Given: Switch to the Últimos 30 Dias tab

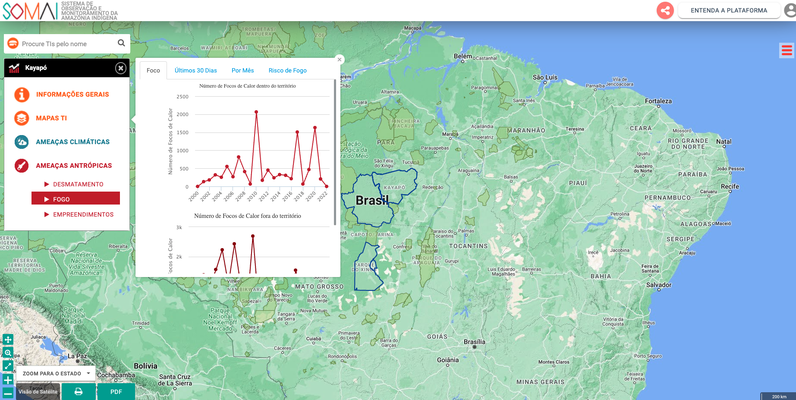Looking at the screenshot, I should [x=195, y=70].
